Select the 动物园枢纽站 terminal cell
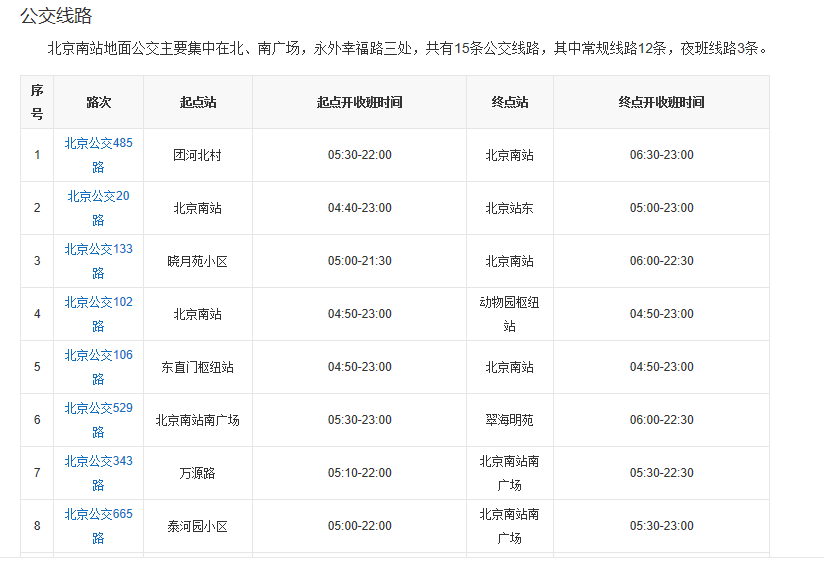 (510, 314)
